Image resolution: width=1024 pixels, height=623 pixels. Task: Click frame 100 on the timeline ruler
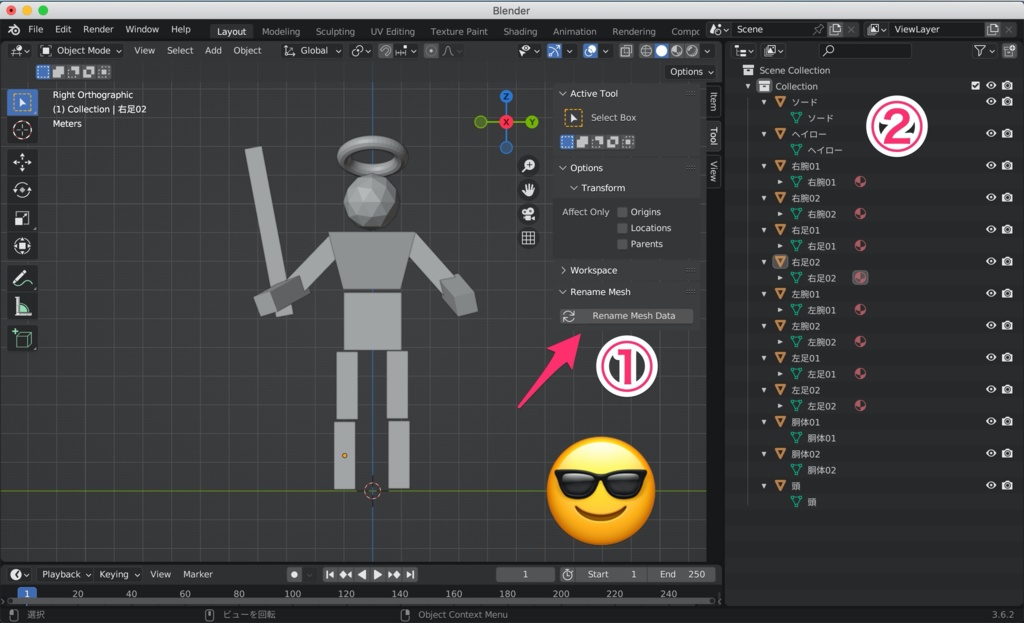point(292,594)
